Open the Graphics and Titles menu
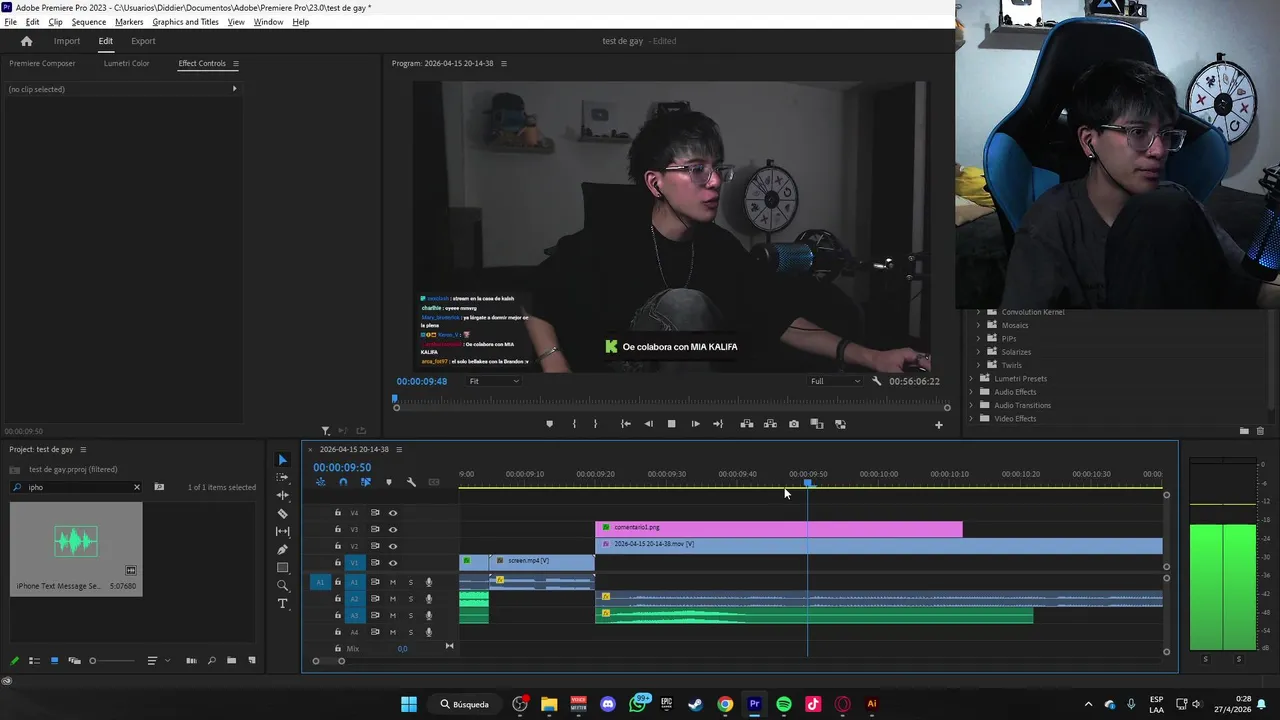 185,22
